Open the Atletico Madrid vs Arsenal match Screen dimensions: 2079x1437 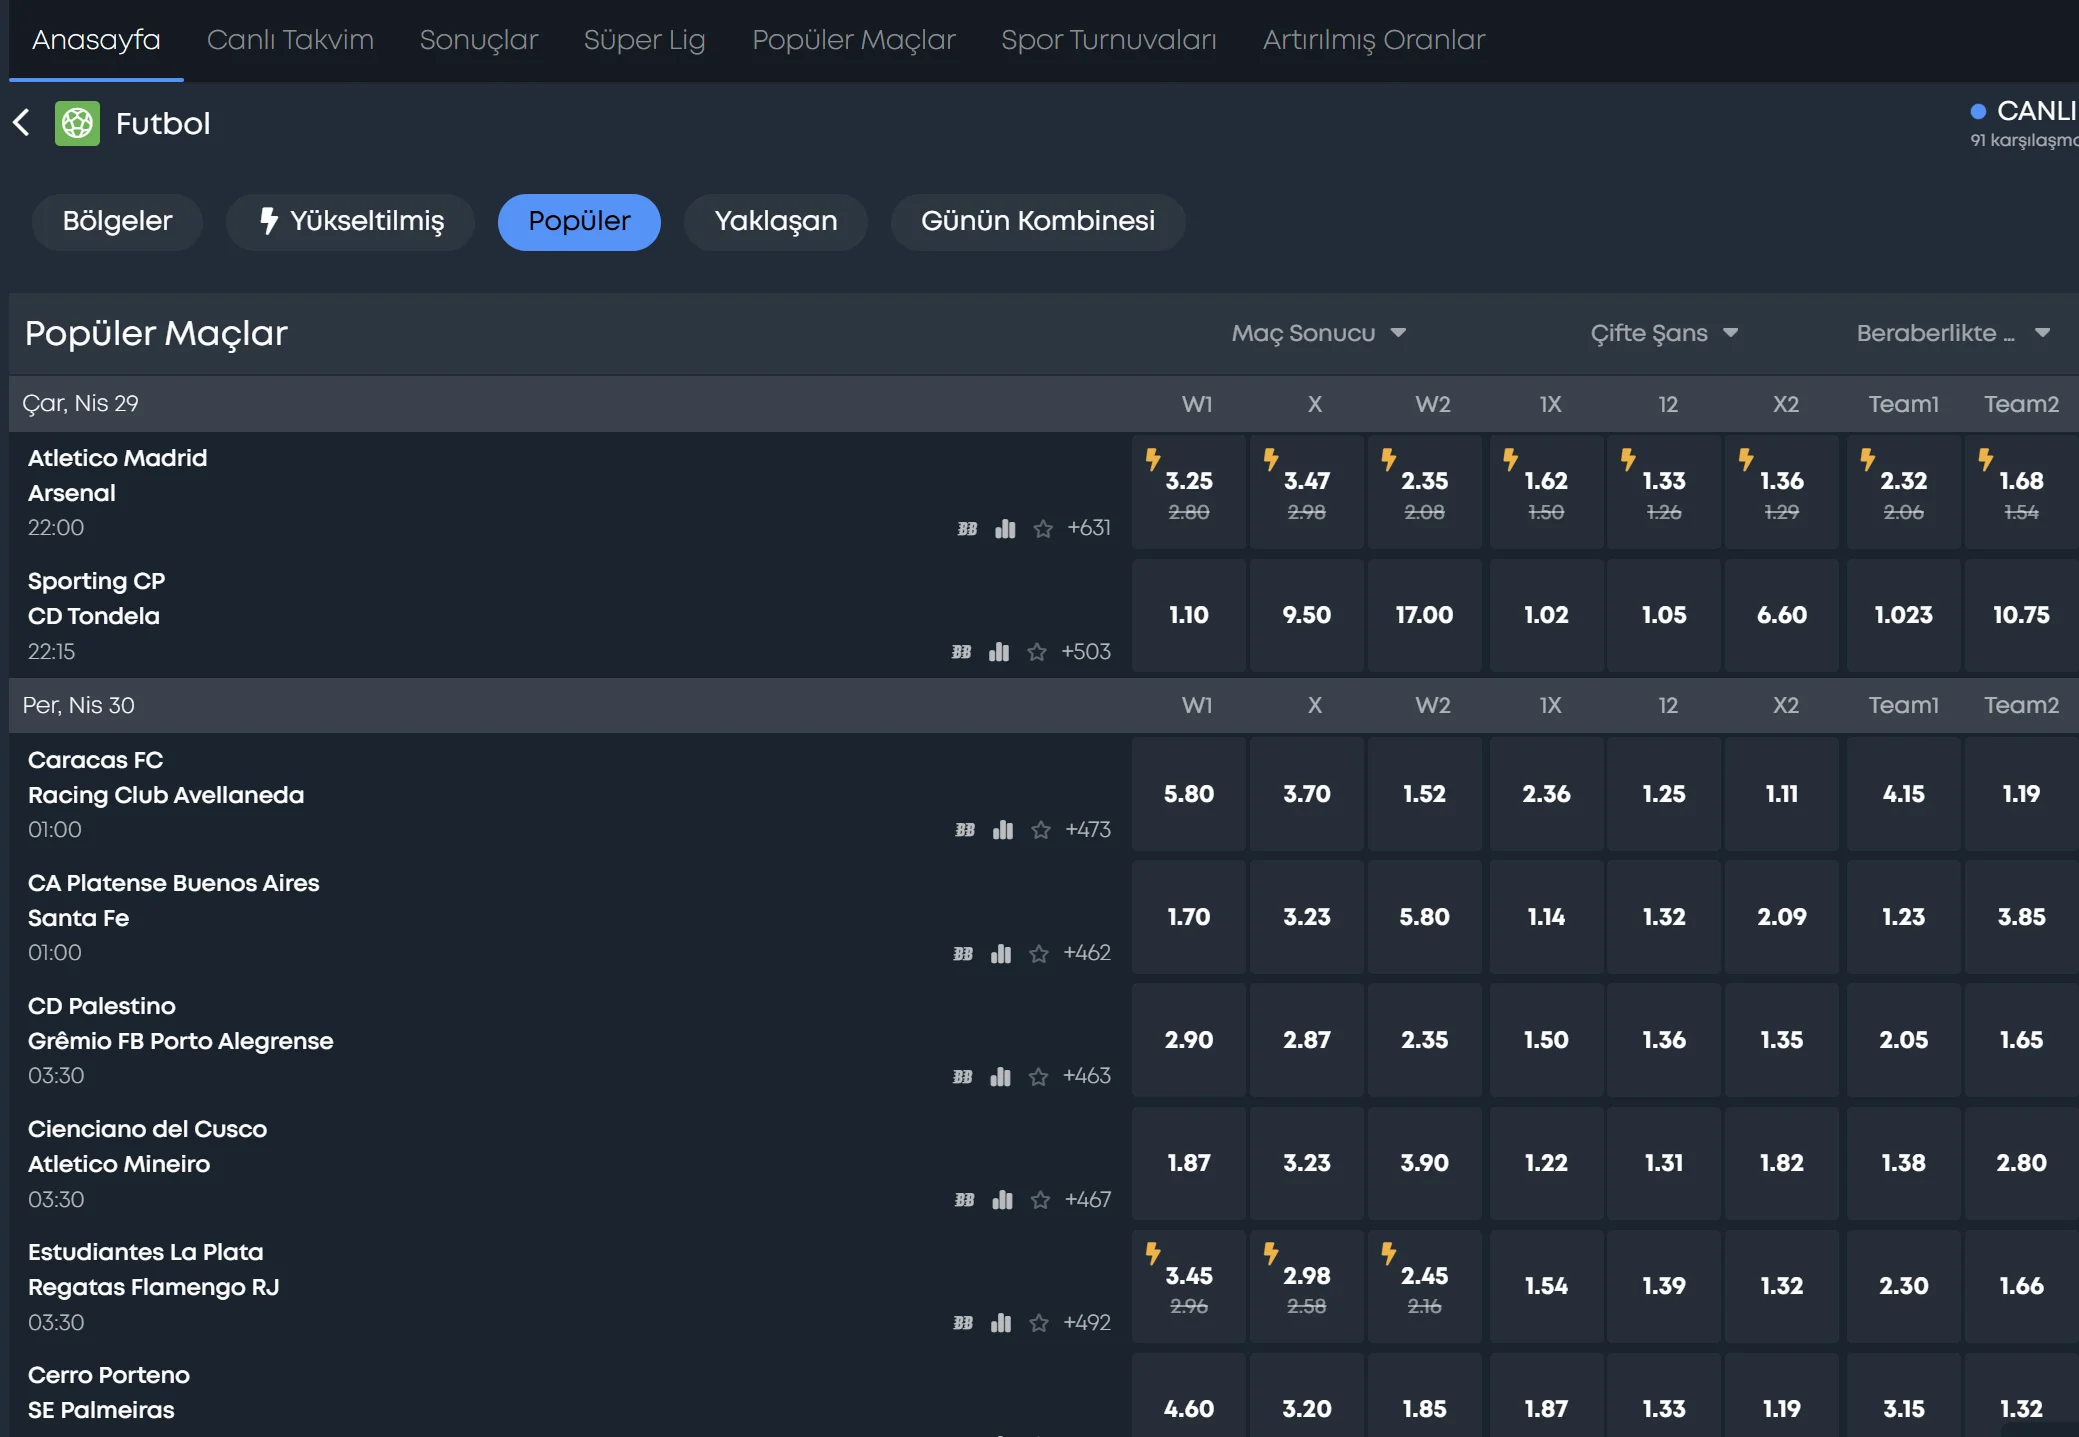(117, 476)
